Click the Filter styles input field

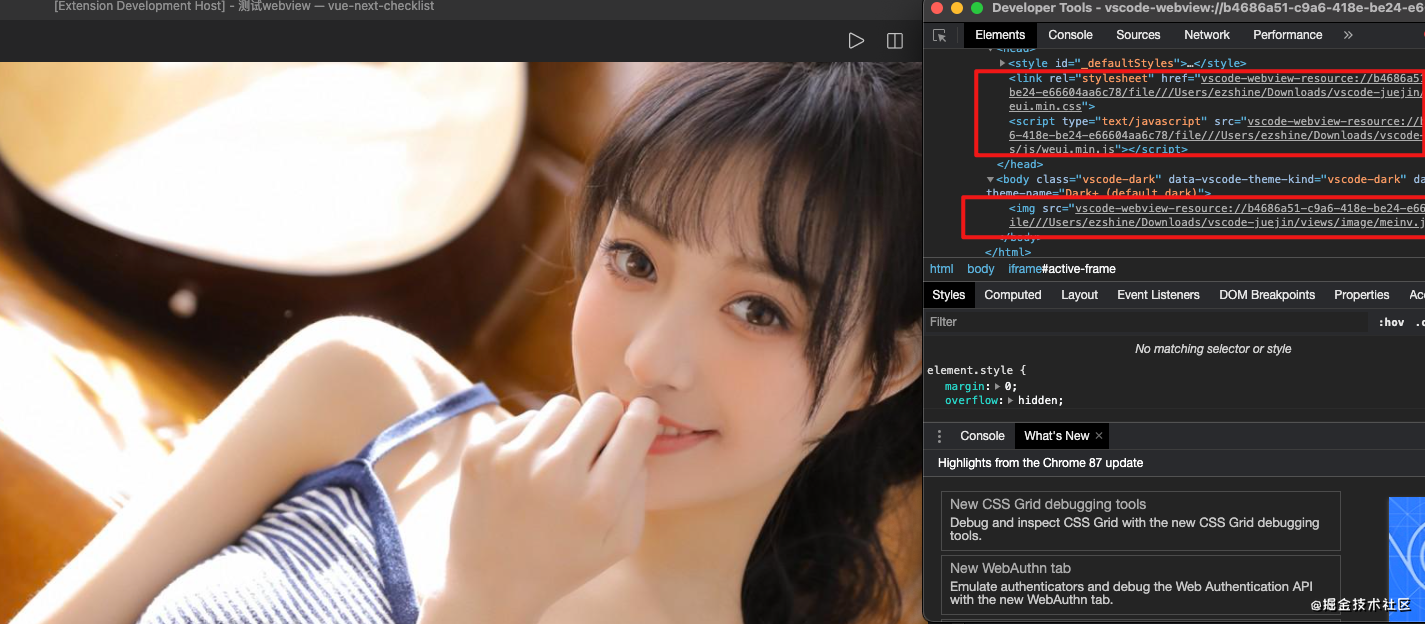1145,322
